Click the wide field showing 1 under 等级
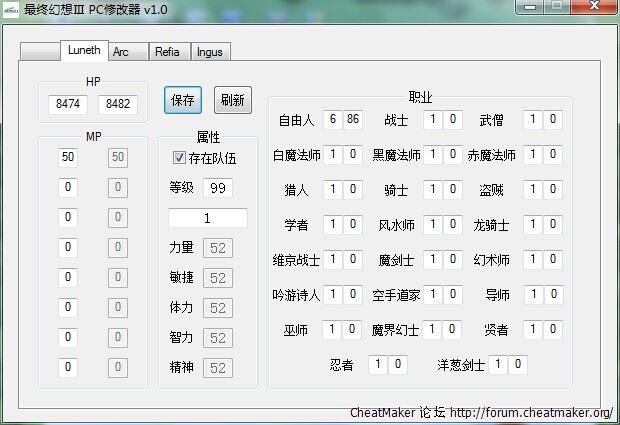This screenshot has height=425, width=620. point(207,218)
